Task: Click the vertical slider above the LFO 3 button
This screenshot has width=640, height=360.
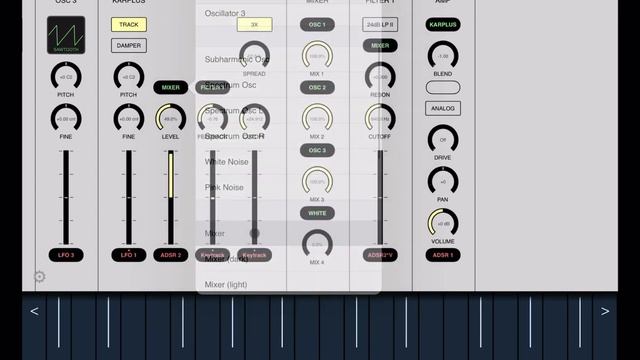Action: point(66,197)
